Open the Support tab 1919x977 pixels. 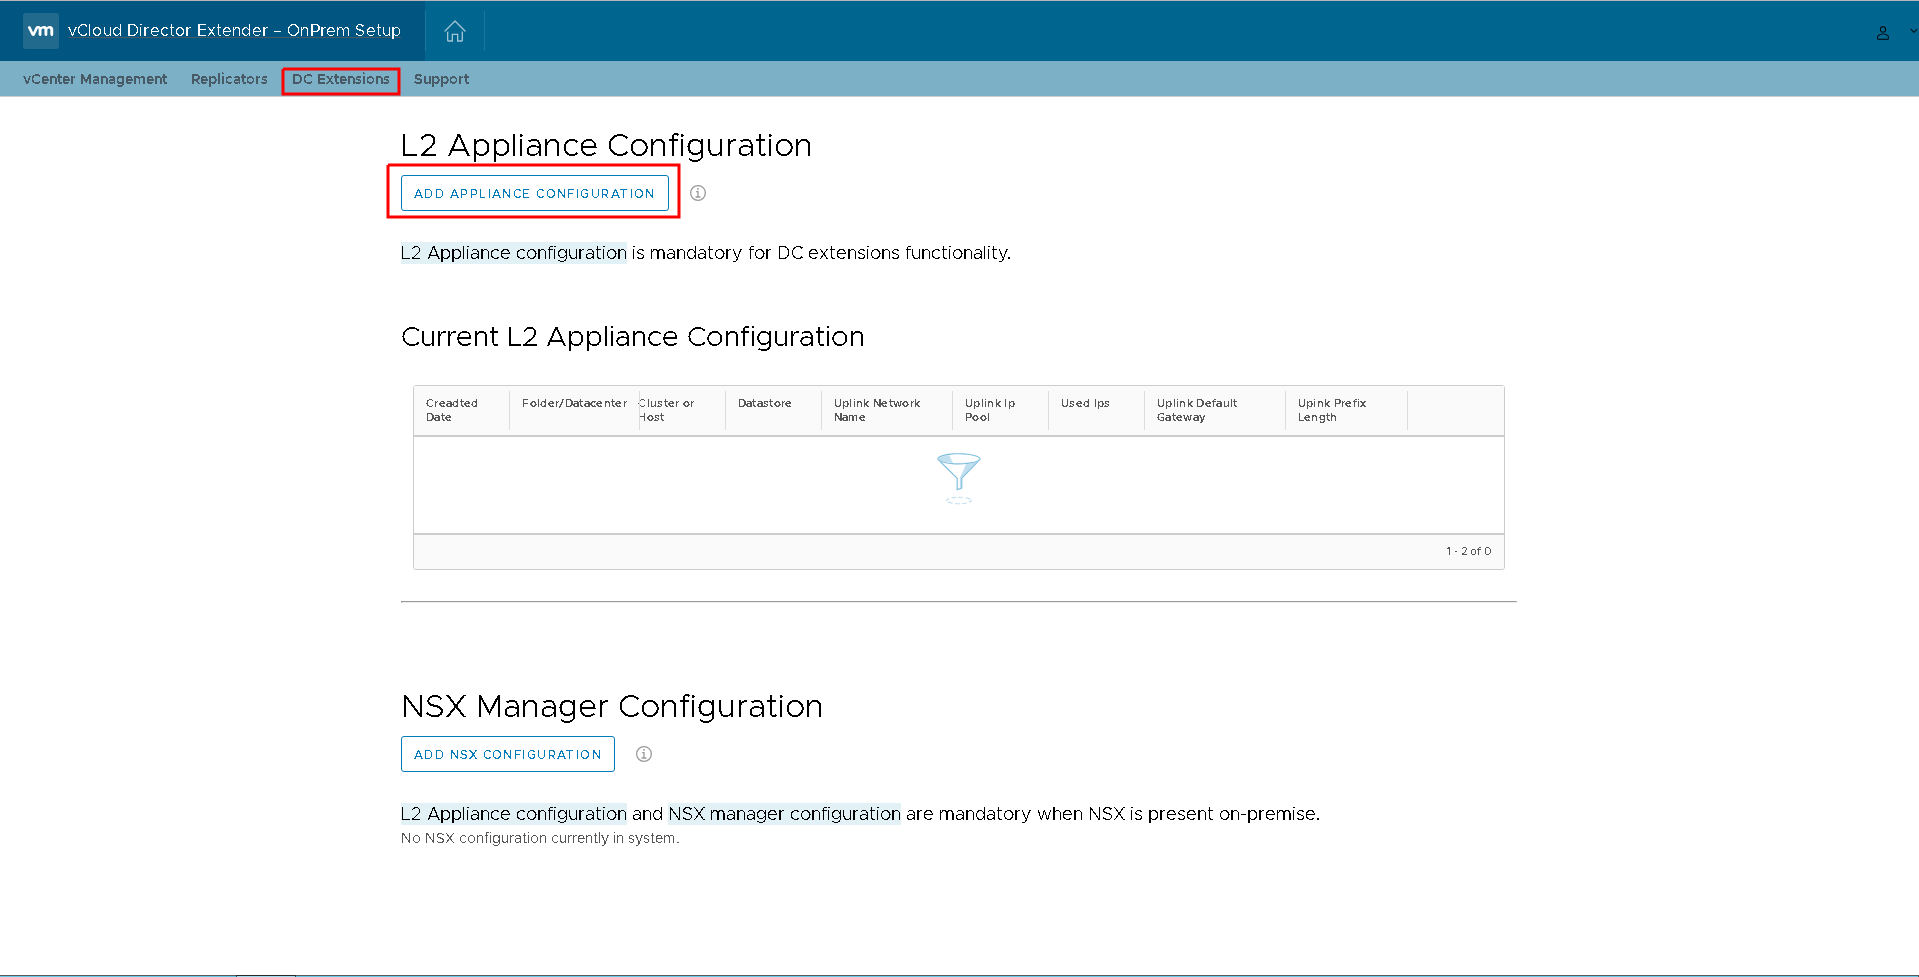(440, 79)
